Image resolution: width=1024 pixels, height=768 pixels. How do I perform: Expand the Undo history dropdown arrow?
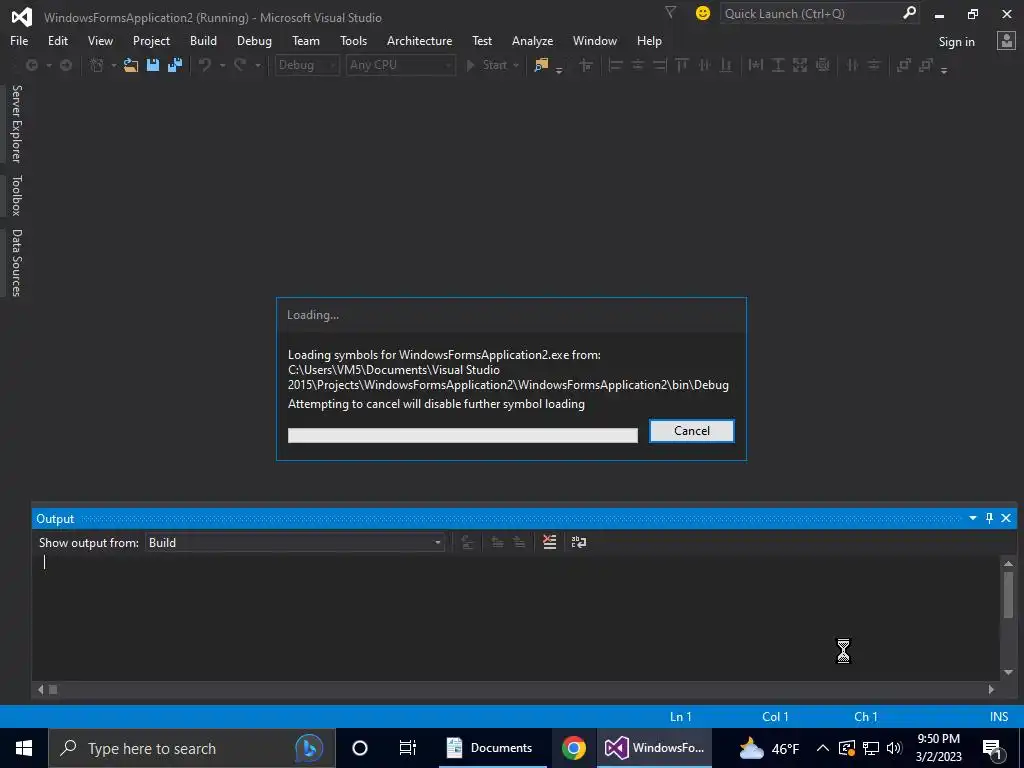click(x=222, y=65)
